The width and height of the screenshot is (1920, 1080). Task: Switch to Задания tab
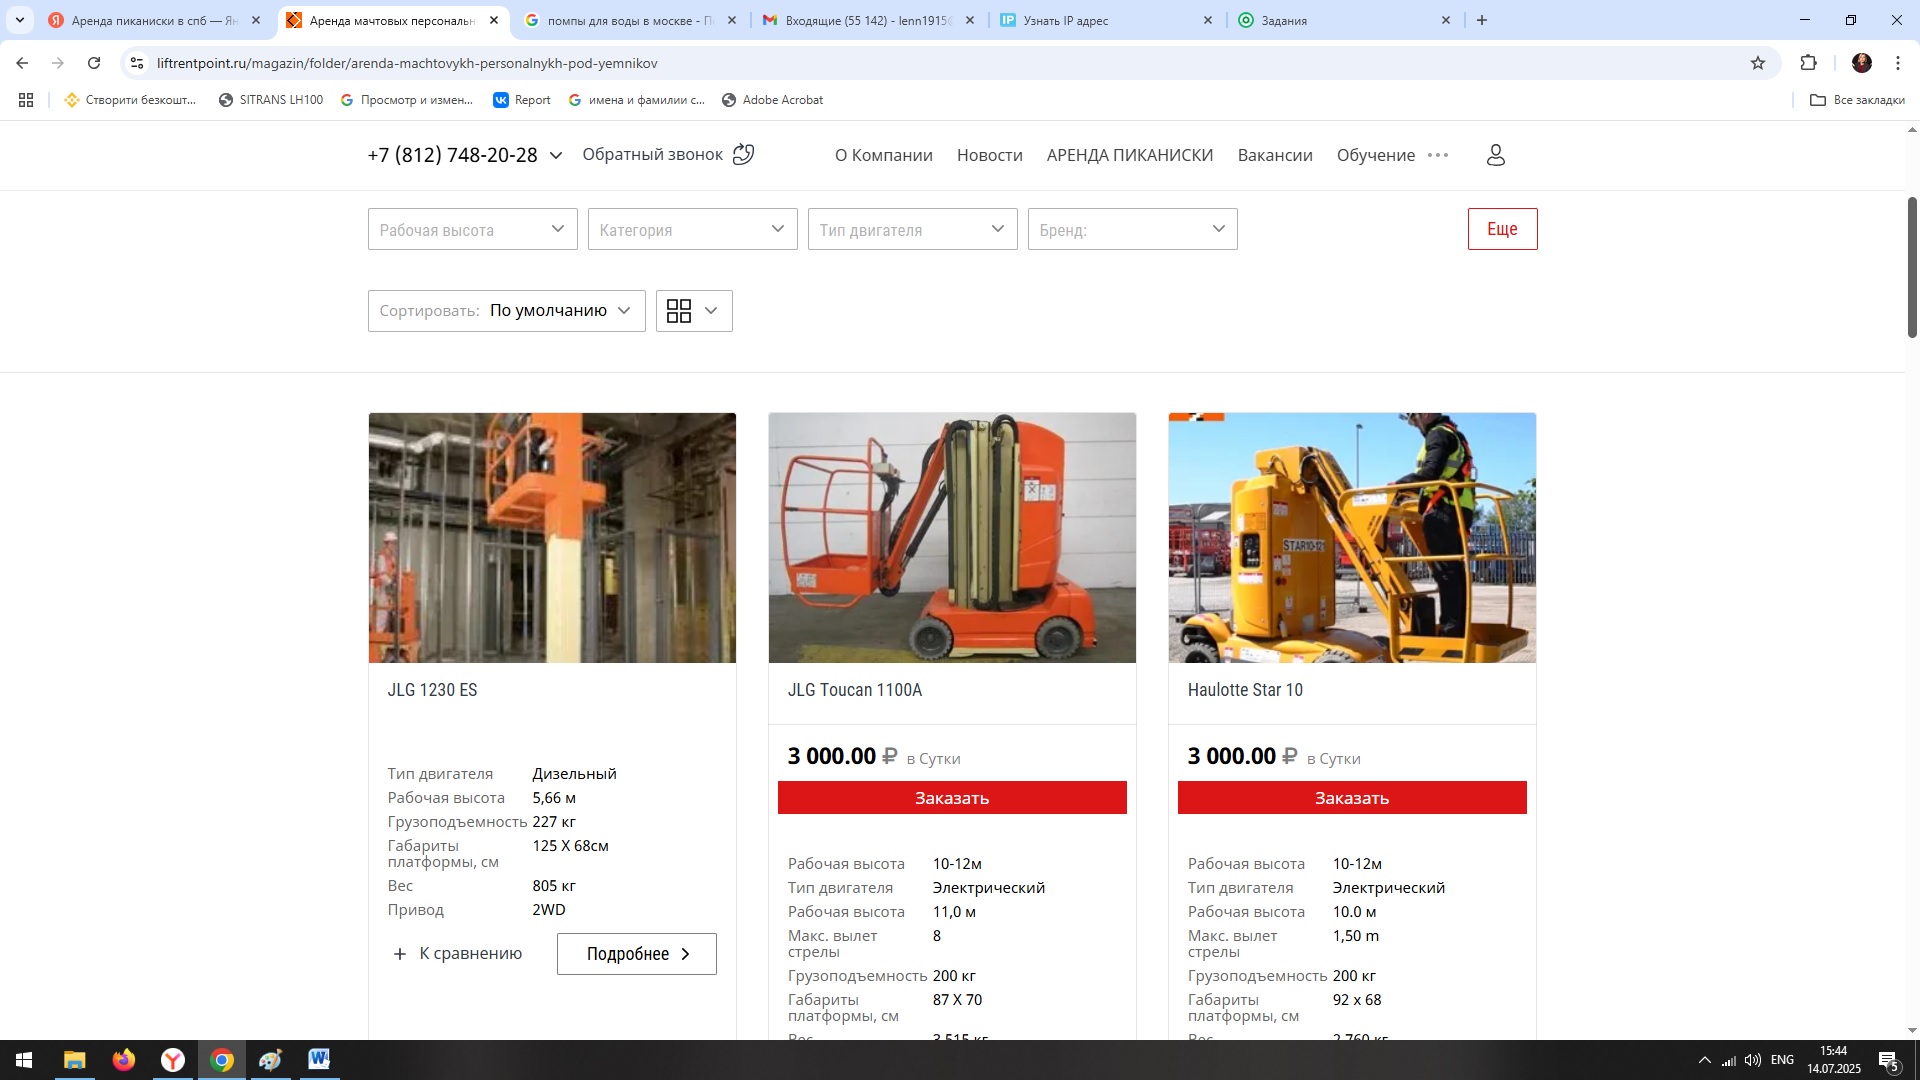click(x=1343, y=20)
